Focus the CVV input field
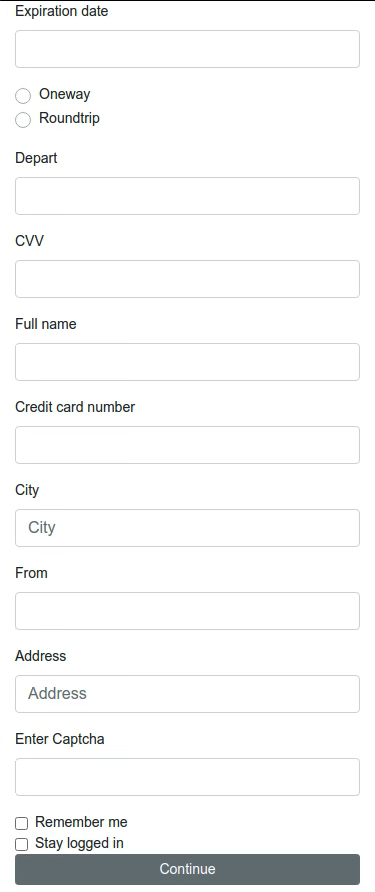This screenshot has height=892, width=375. point(187,279)
